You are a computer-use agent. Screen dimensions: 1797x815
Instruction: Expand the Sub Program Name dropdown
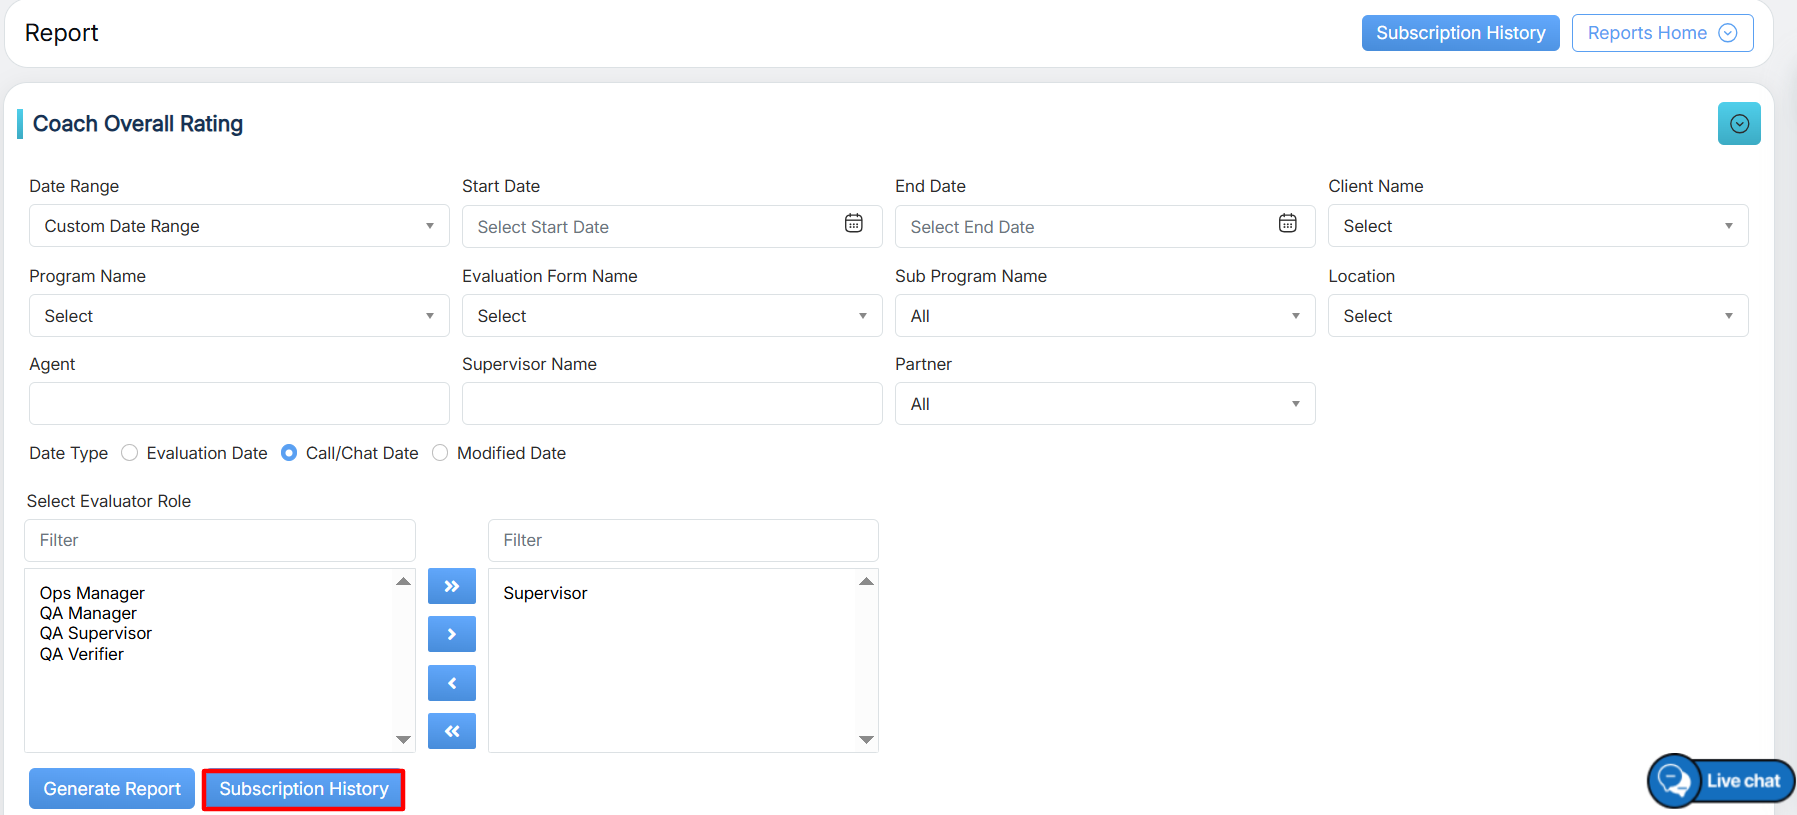[1104, 316]
